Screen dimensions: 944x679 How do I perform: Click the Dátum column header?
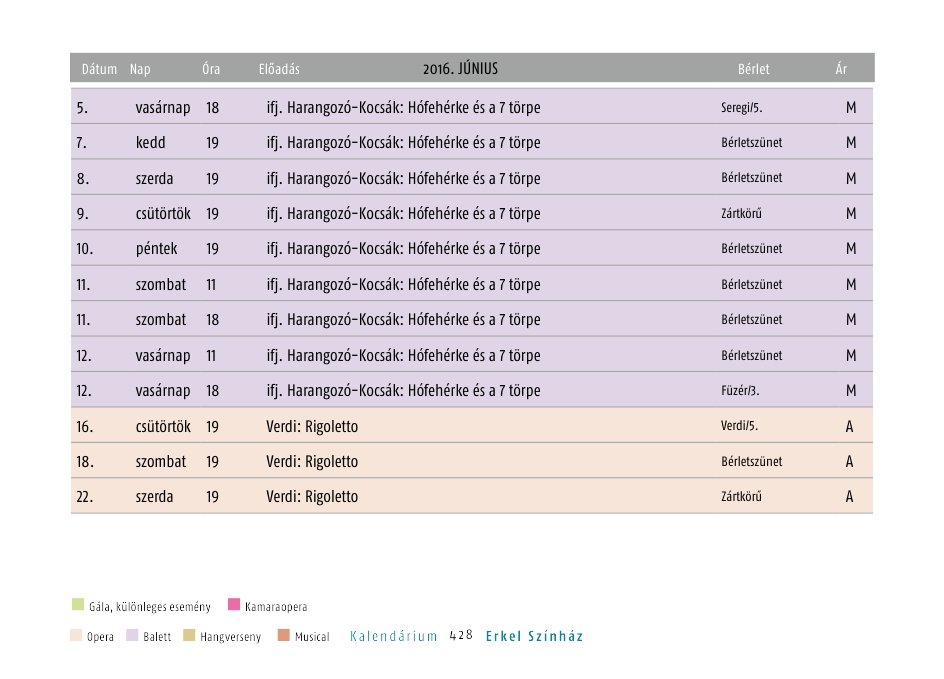pyautogui.click(x=100, y=70)
